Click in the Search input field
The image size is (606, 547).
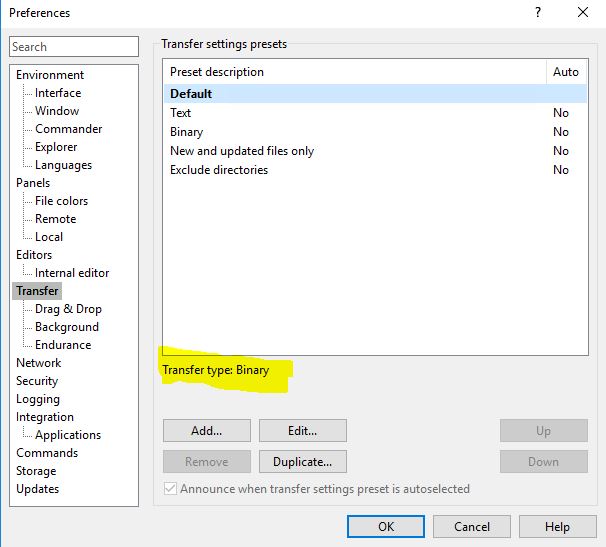pyautogui.click(x=74, y=47)
